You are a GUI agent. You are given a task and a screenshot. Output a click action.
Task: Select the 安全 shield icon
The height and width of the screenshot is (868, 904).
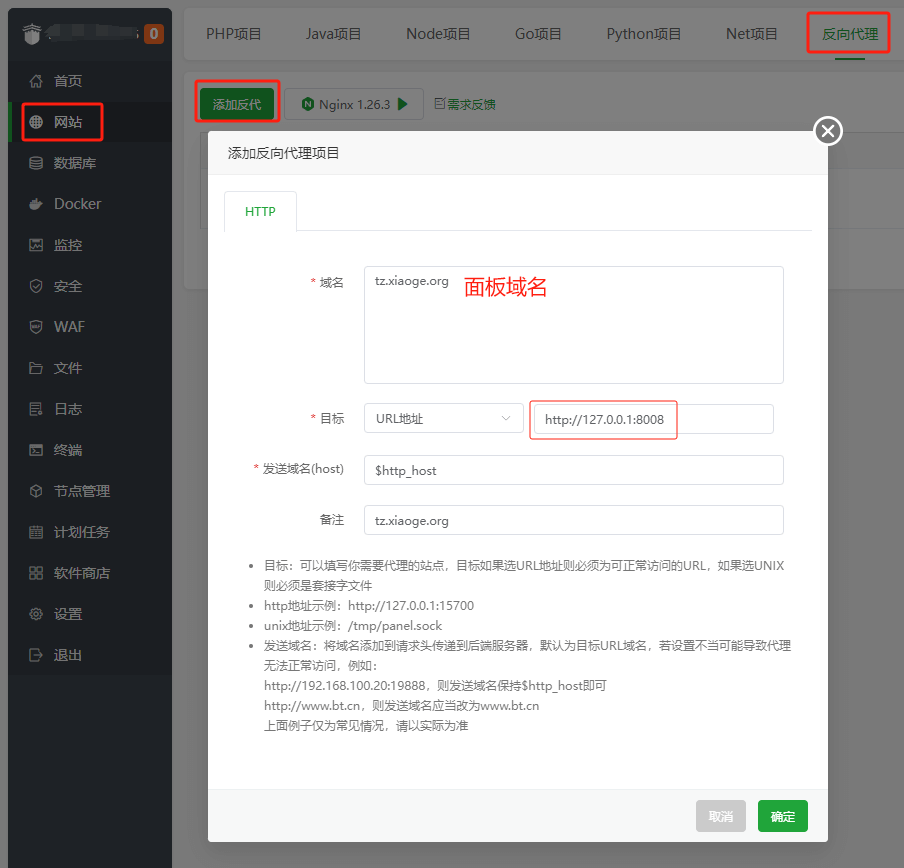(36, 286)
